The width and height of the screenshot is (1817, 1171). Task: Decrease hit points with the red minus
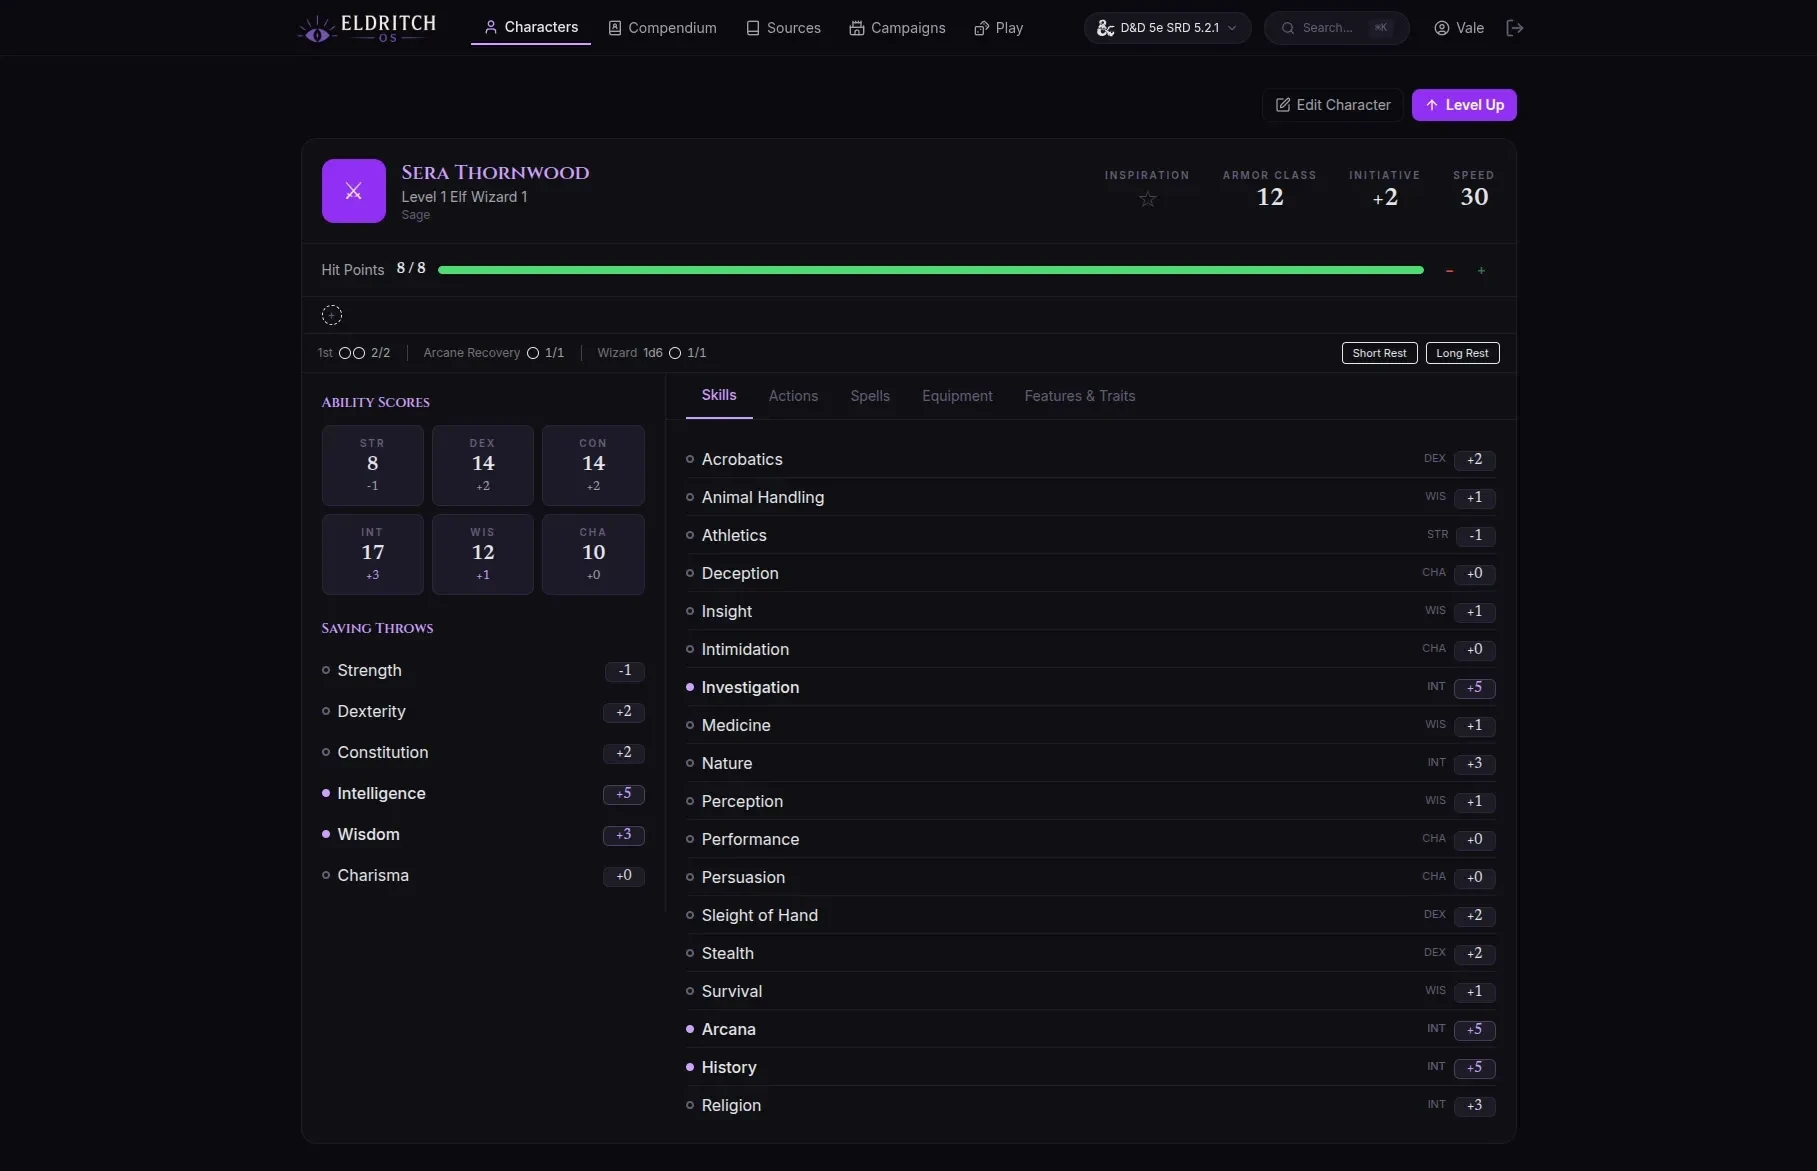[1449, 271]
